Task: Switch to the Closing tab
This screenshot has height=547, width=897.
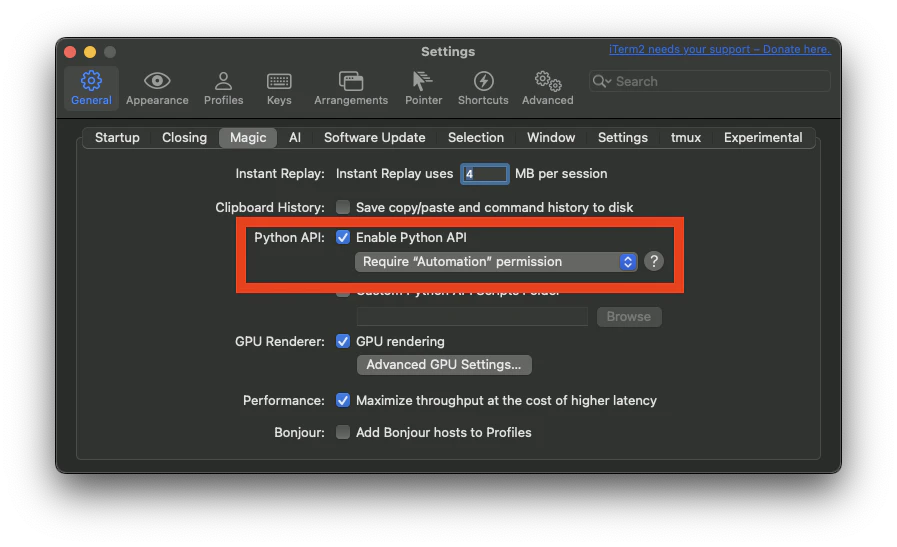Action: (184, 138)
